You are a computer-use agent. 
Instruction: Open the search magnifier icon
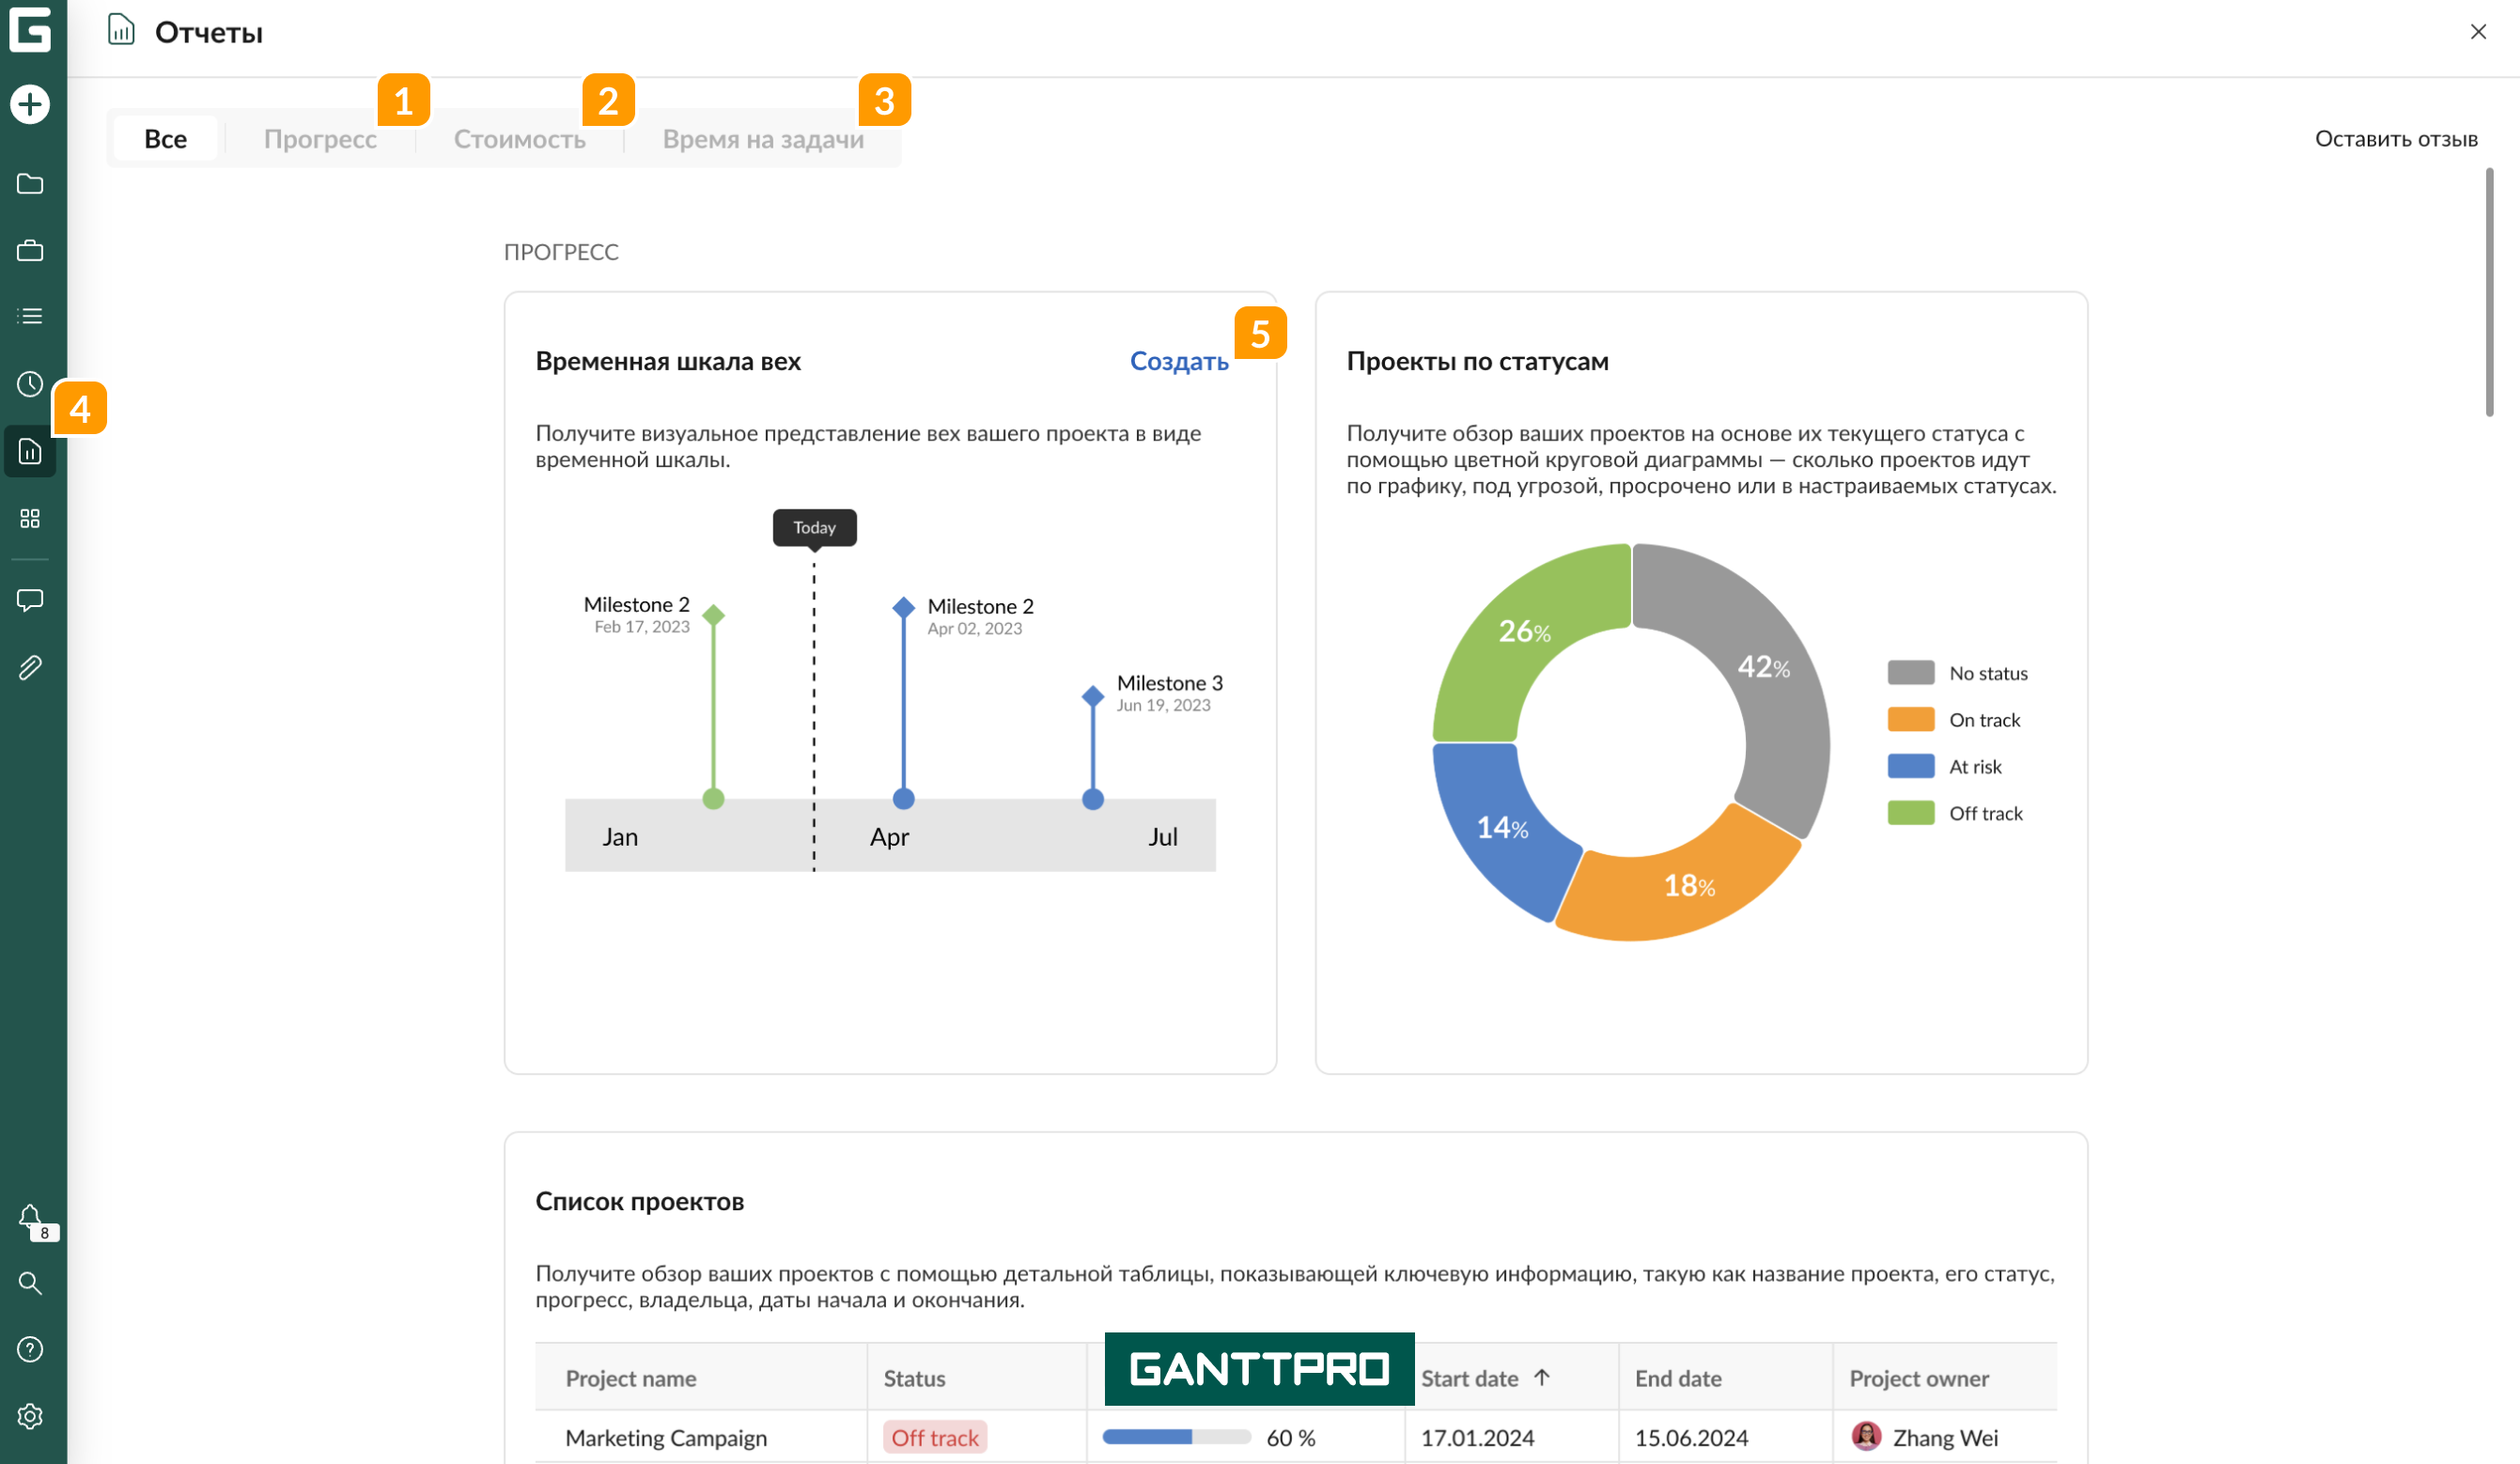(30, 1283)
